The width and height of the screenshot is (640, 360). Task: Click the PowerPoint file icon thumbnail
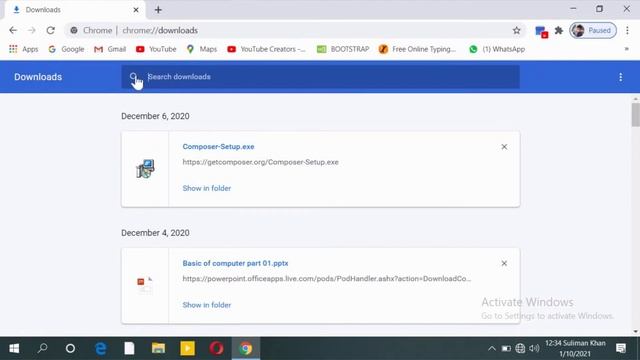pos(145,284)
